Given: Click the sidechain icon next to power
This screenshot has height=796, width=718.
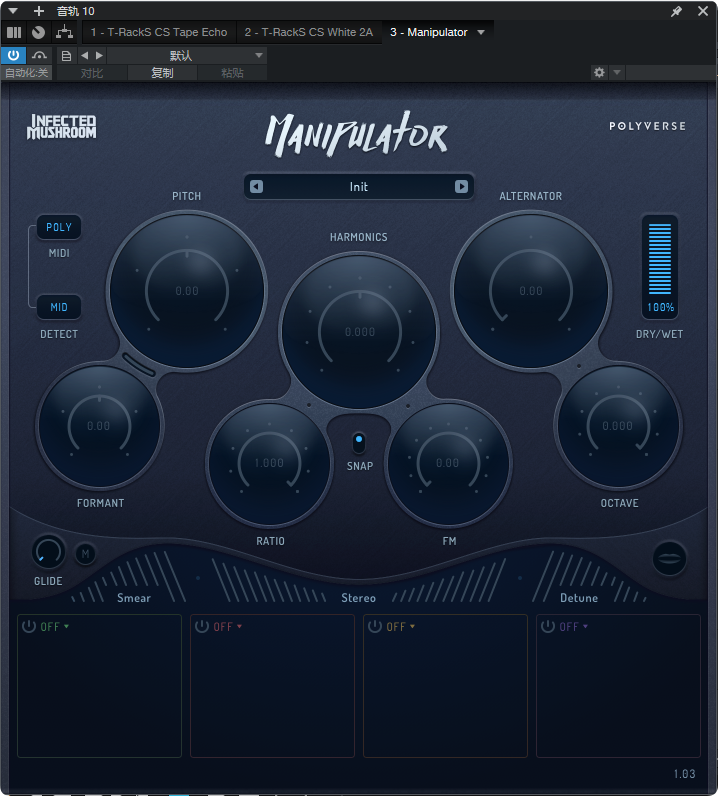Looking at the screenshot, I should (39, 55).
